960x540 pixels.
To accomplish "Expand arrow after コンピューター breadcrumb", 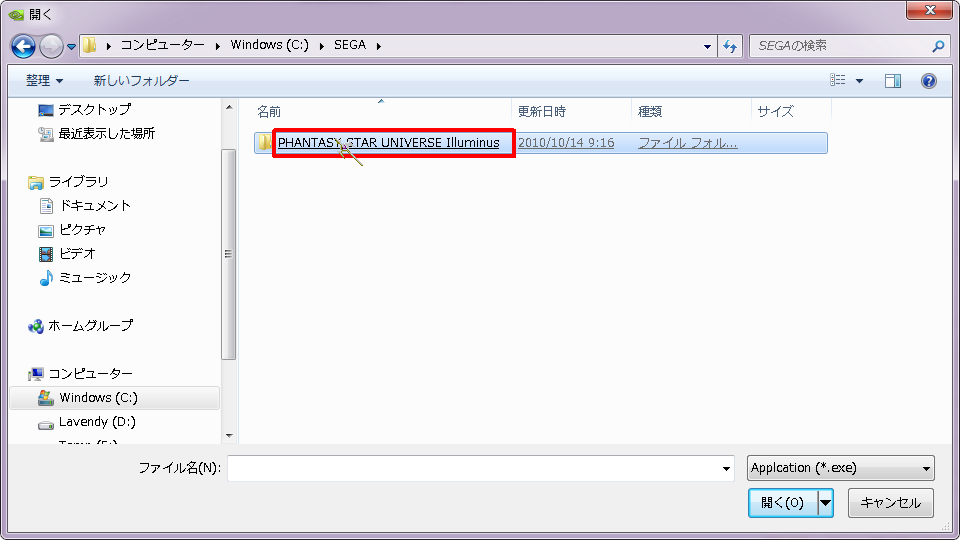I will tap(217, 46).
